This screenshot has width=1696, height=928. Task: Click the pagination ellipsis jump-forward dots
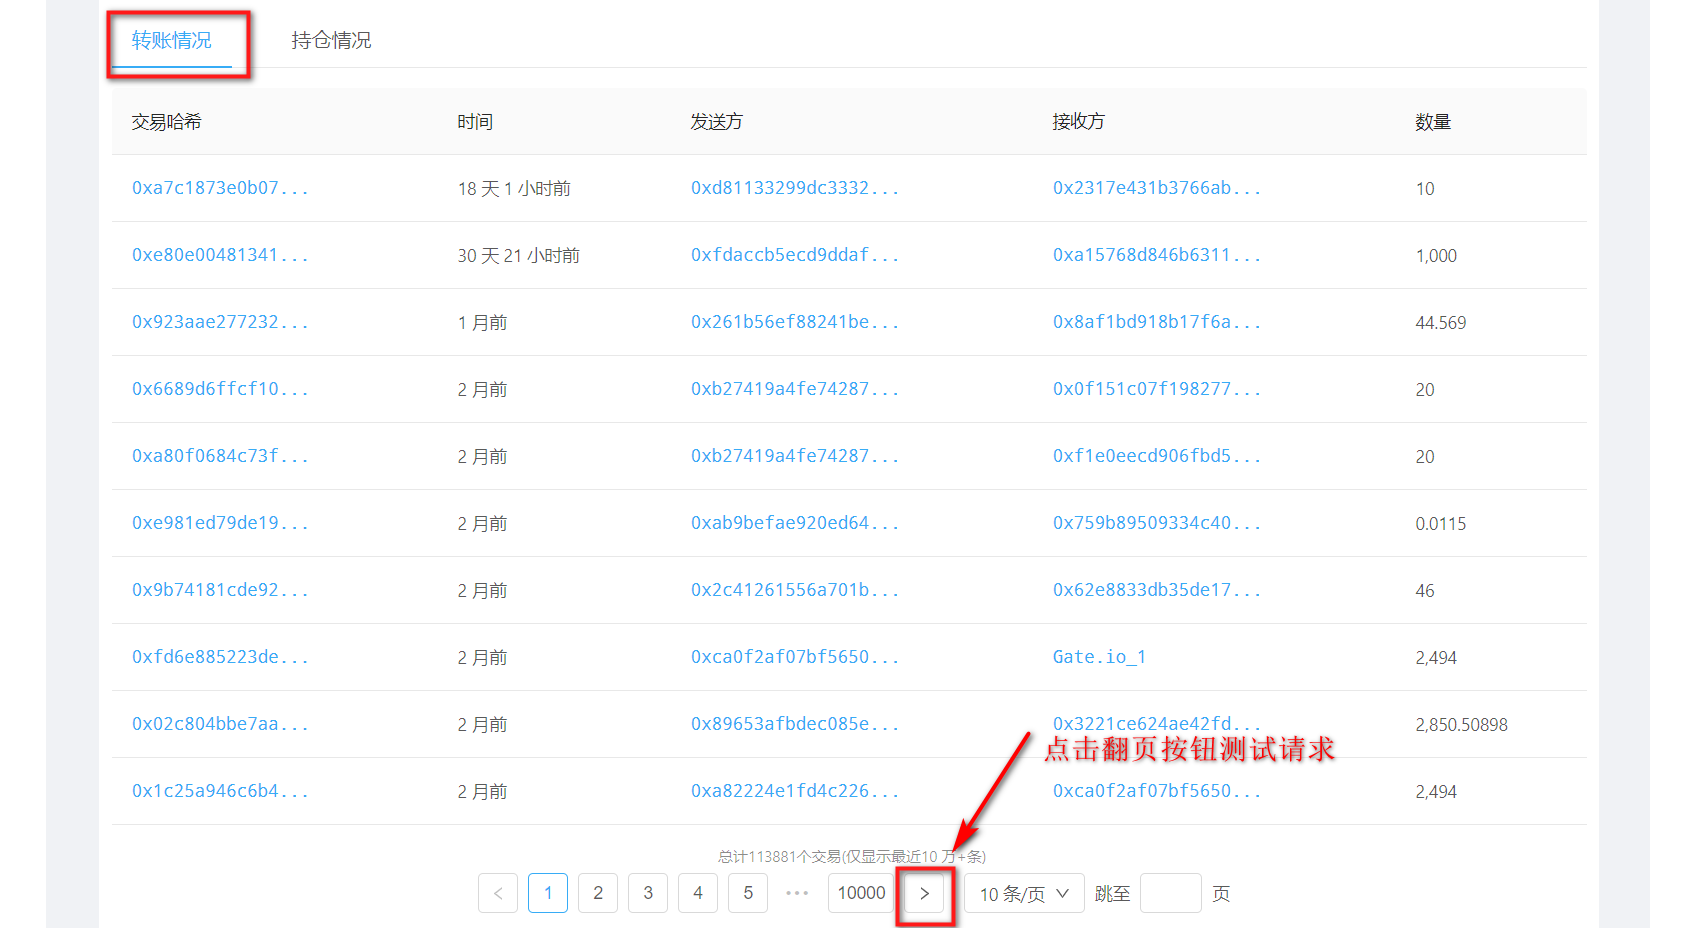coord(797,893)
